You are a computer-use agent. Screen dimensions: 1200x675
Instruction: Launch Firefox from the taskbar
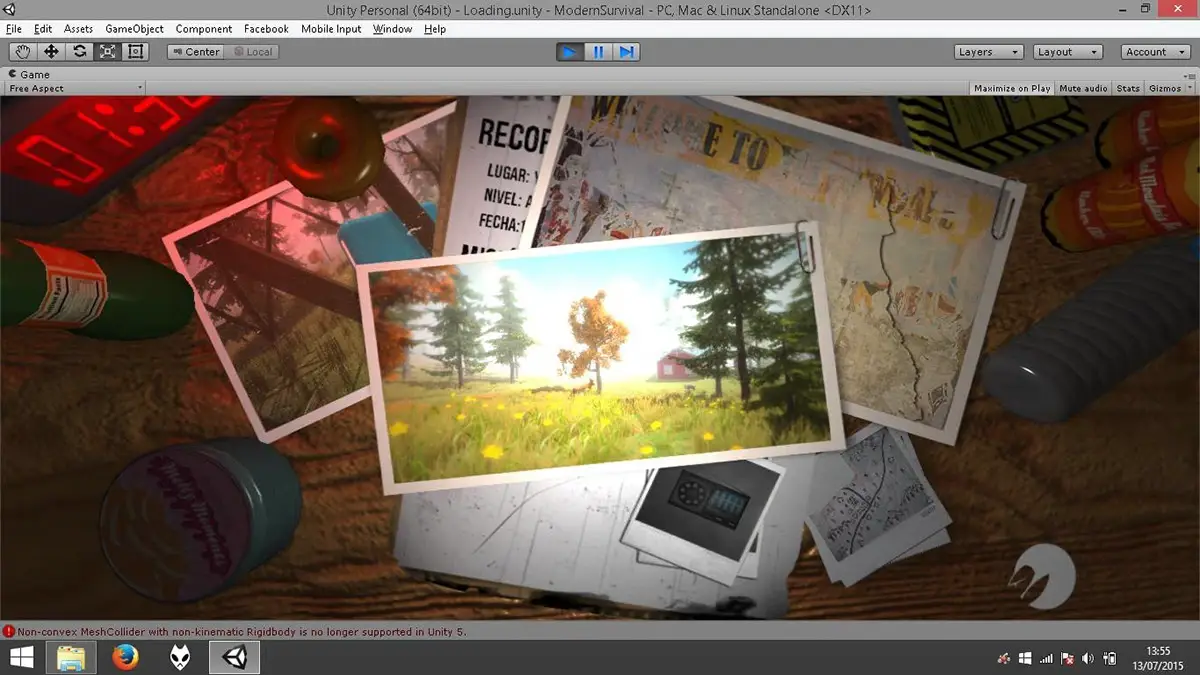[125, 657]
